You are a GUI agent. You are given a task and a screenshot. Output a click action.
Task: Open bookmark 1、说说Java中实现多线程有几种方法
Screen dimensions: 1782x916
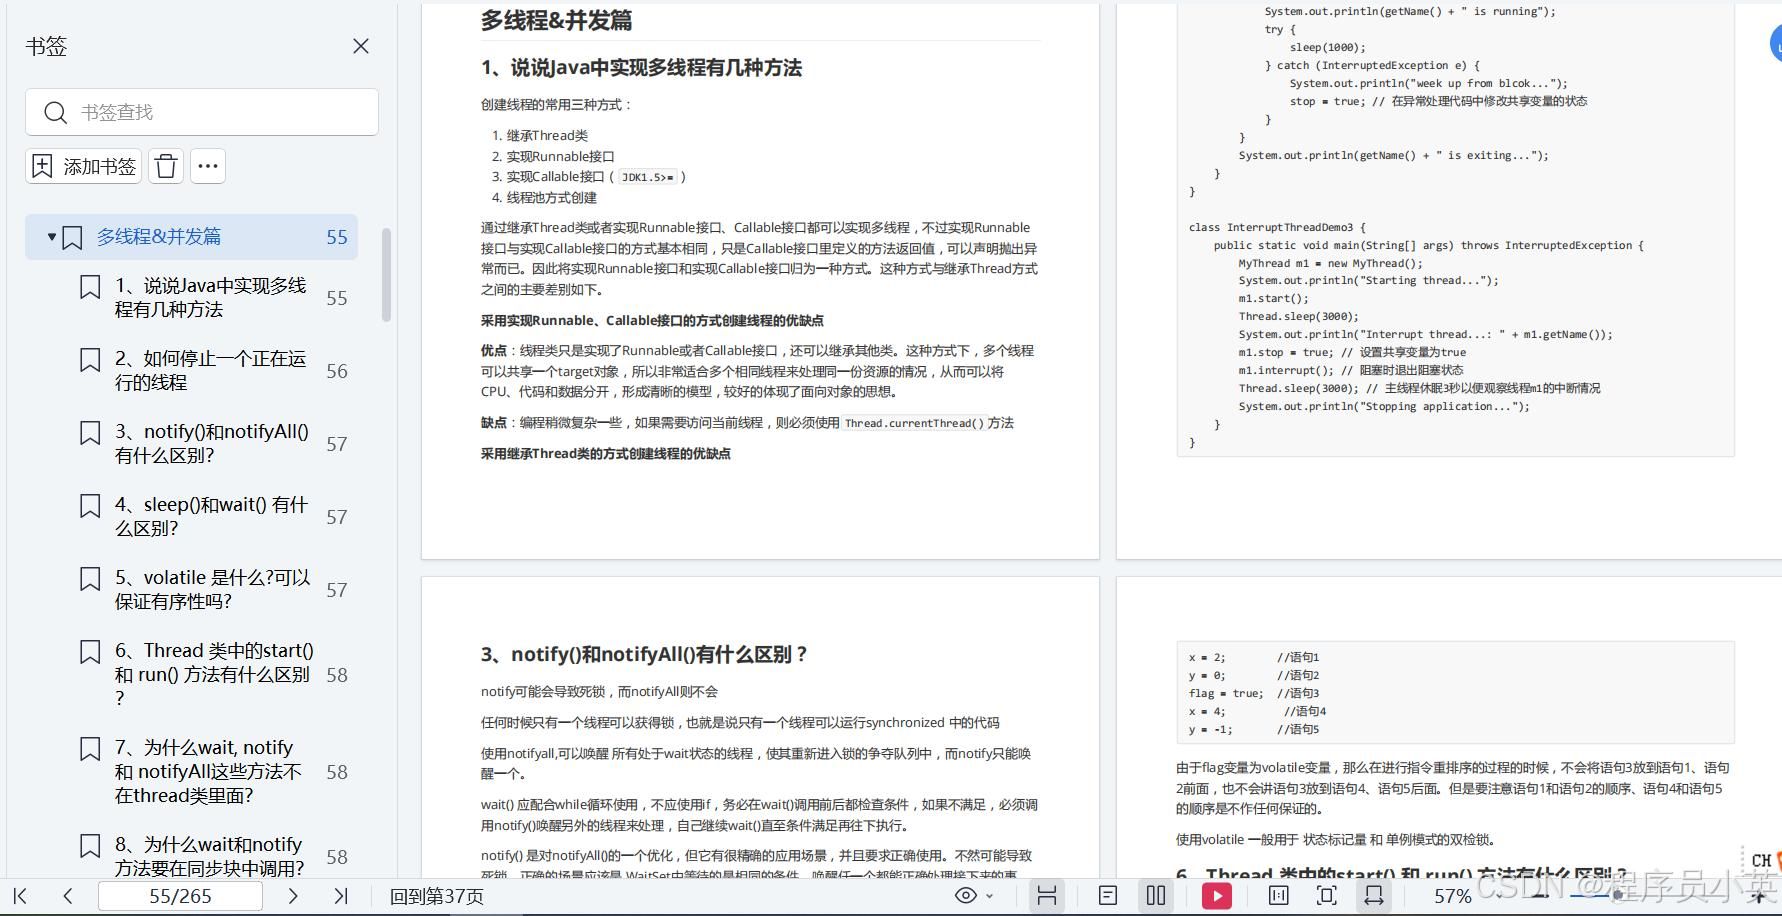click(211, 298)
